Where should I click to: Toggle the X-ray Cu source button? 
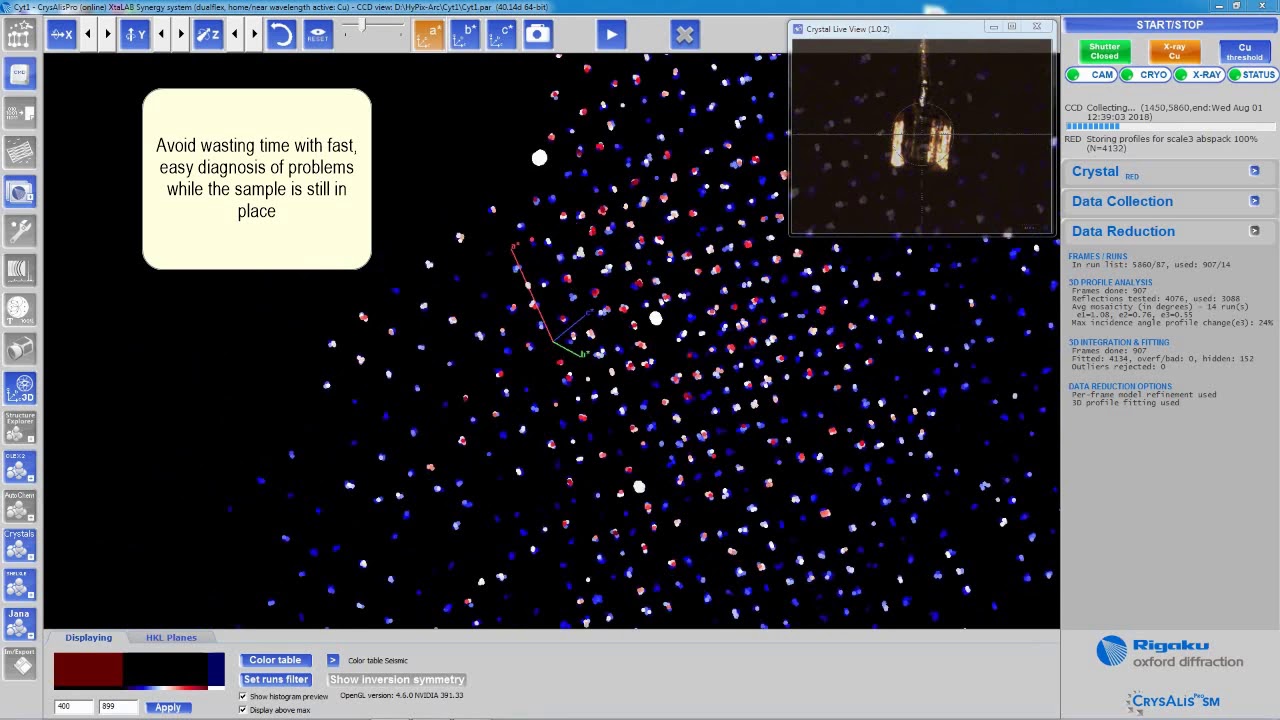tap(1174, 51)
